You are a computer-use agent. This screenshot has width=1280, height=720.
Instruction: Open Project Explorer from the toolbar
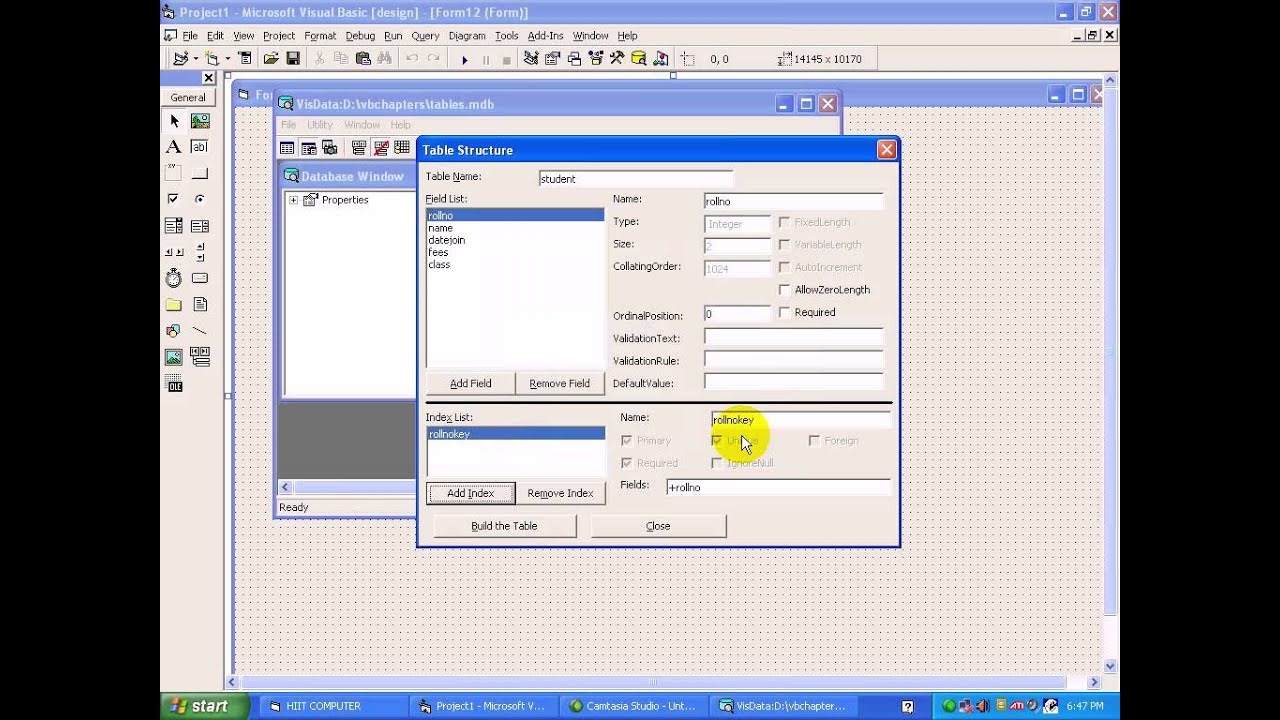click(x=532, y=59)
